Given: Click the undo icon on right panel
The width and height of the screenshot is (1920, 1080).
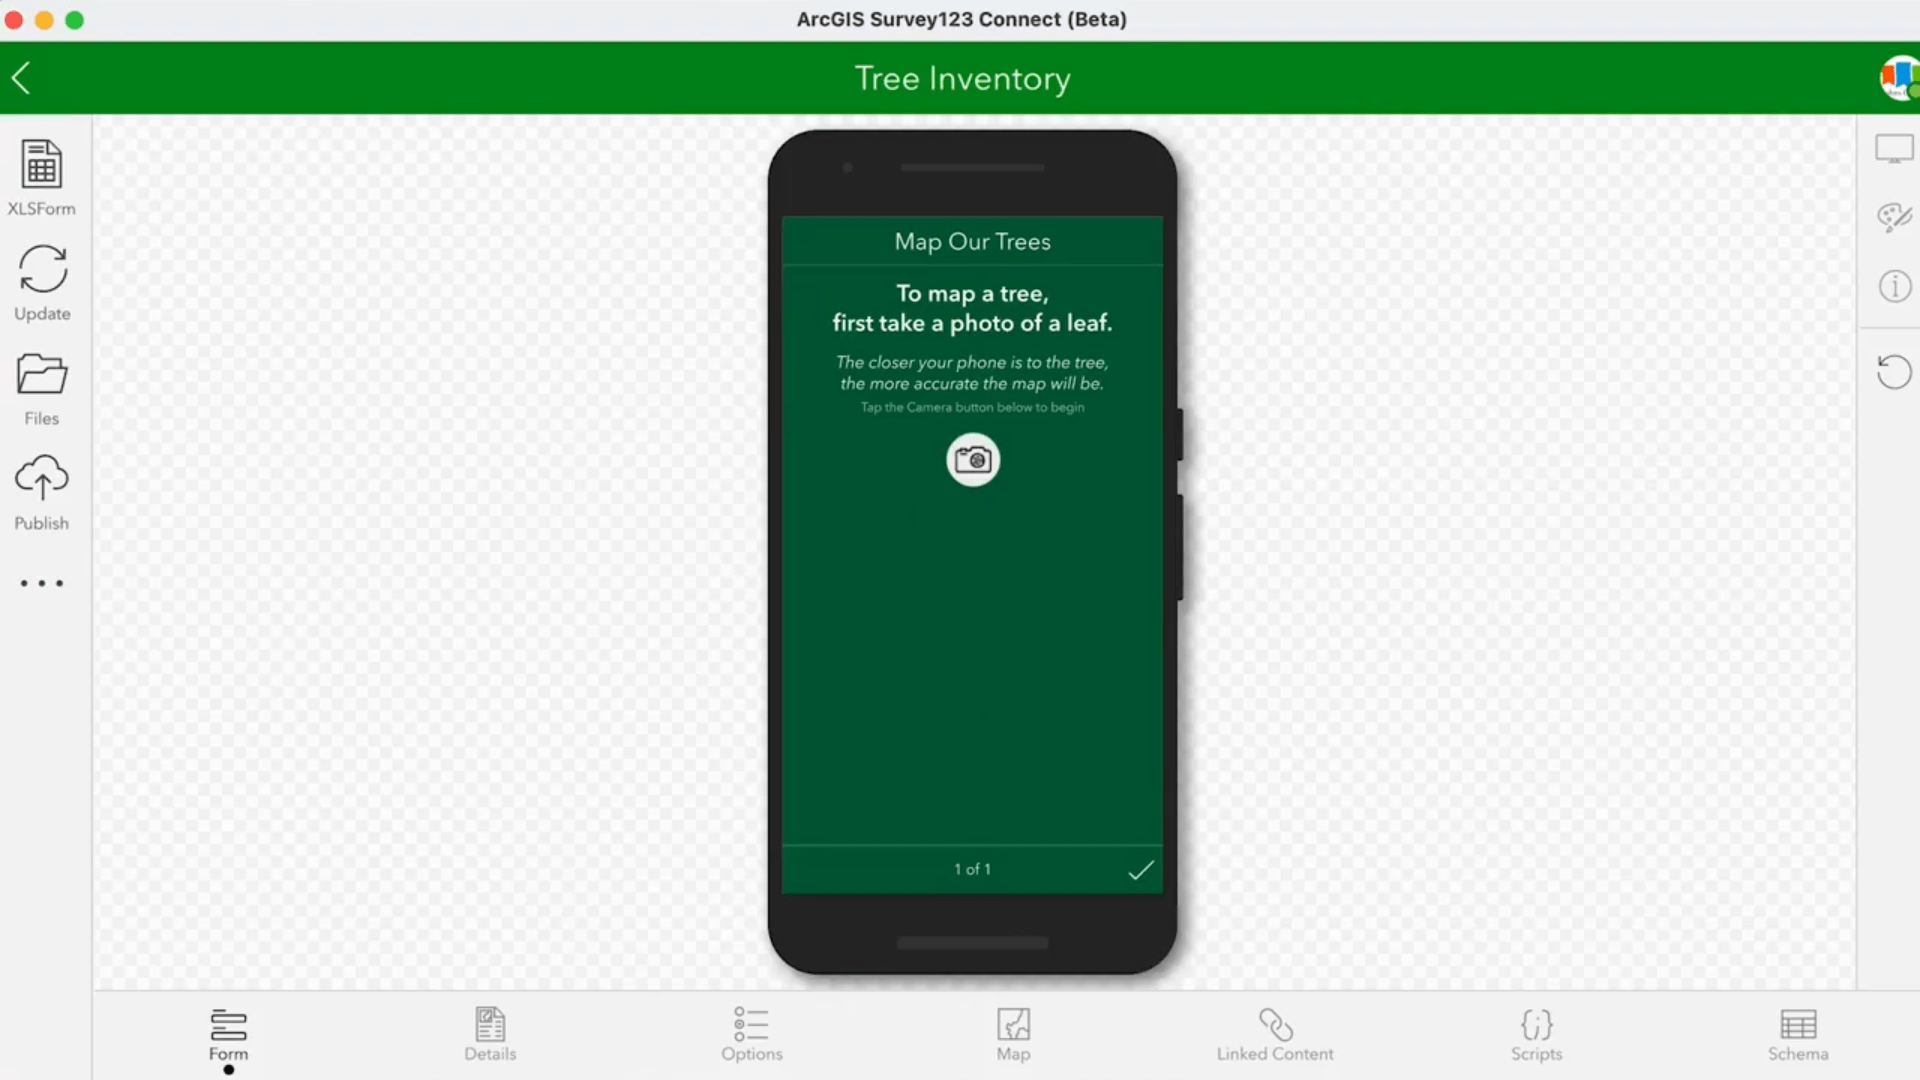Looking at the screenshot, I should pyautogui.click(x=1894, y=372).
